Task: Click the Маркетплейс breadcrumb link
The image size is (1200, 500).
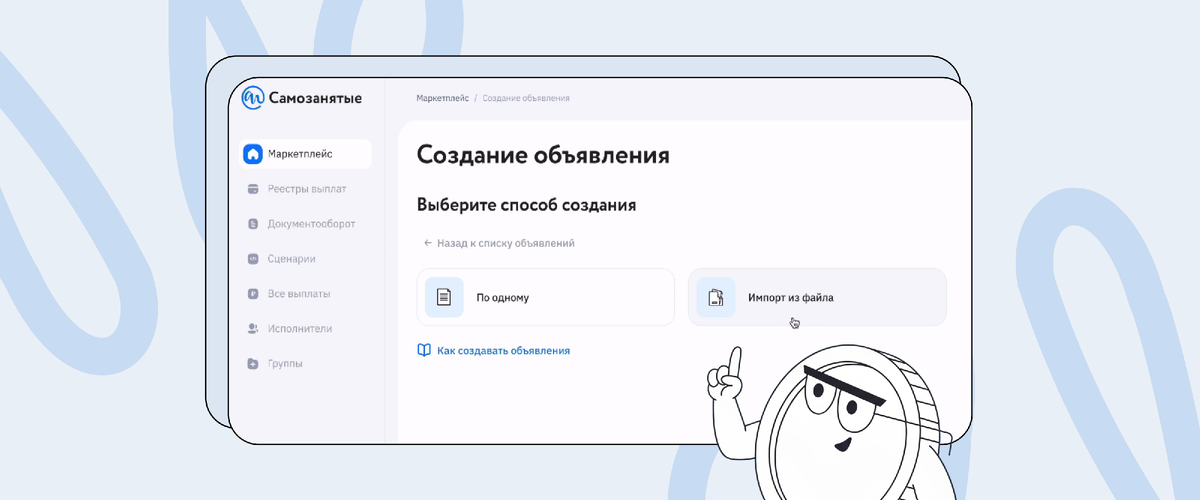Action: point(442,98)
